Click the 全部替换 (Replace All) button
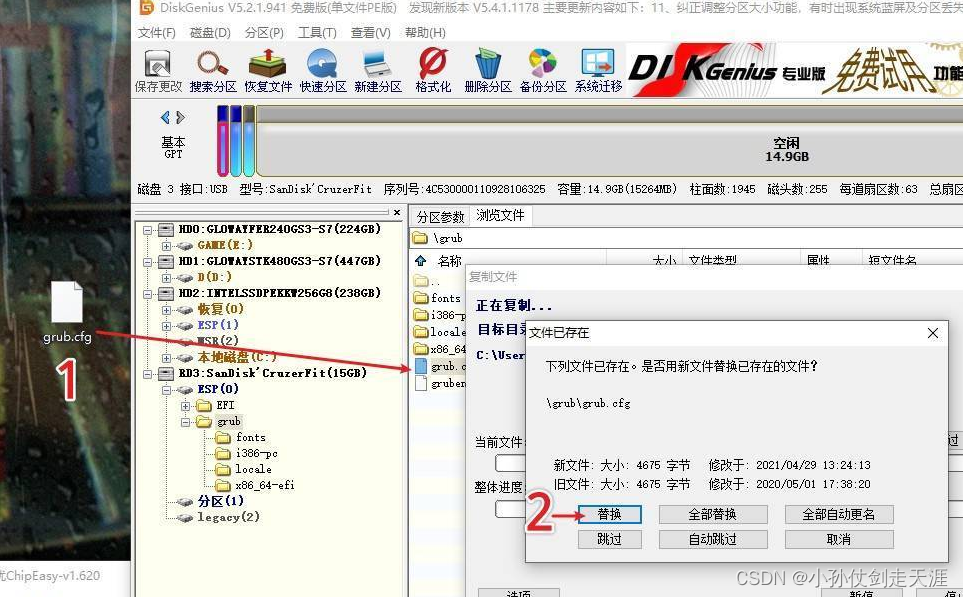 point(712,514)
